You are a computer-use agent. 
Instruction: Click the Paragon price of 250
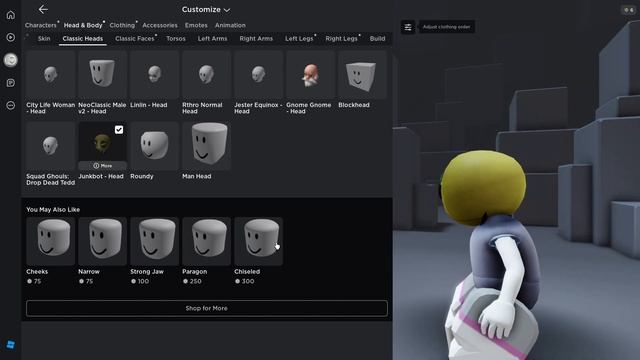(192, 281)
